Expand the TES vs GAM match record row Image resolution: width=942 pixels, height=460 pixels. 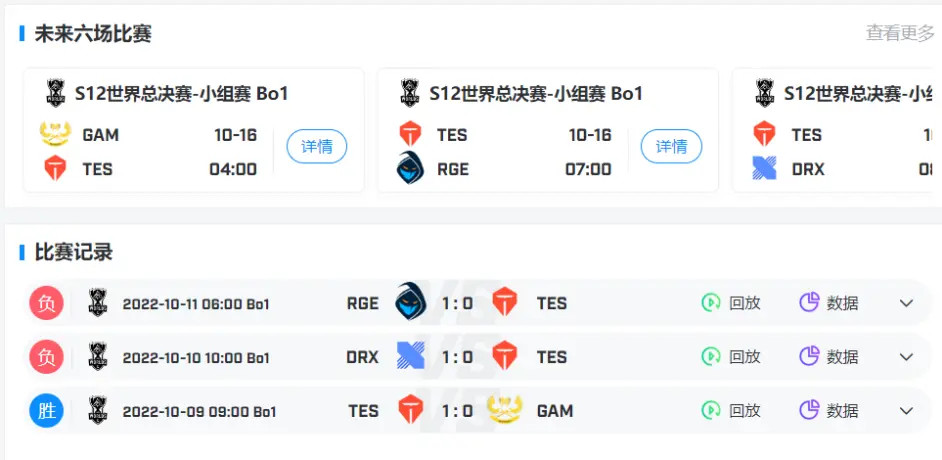[x=907, y=410]
